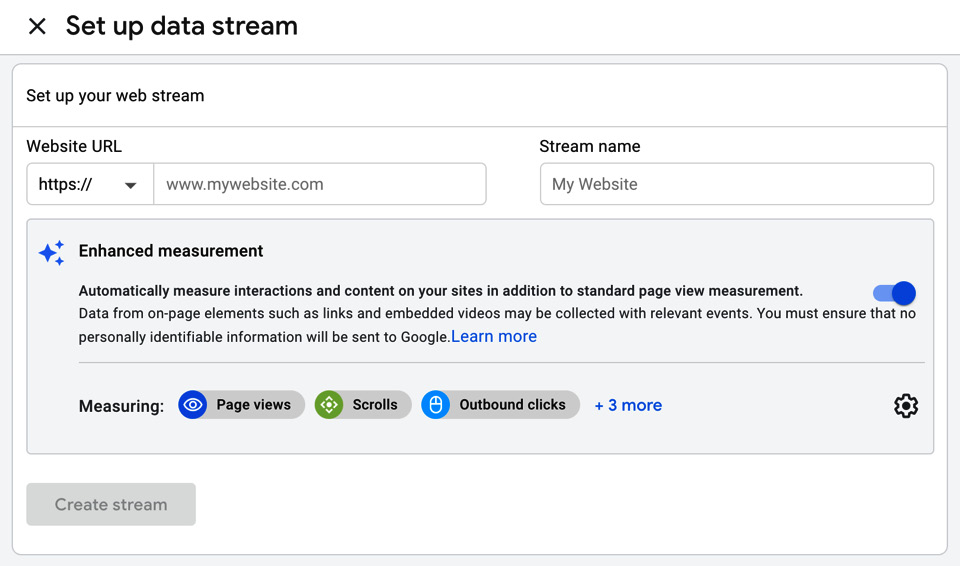Click the Measuring: label

pos(121,406)
